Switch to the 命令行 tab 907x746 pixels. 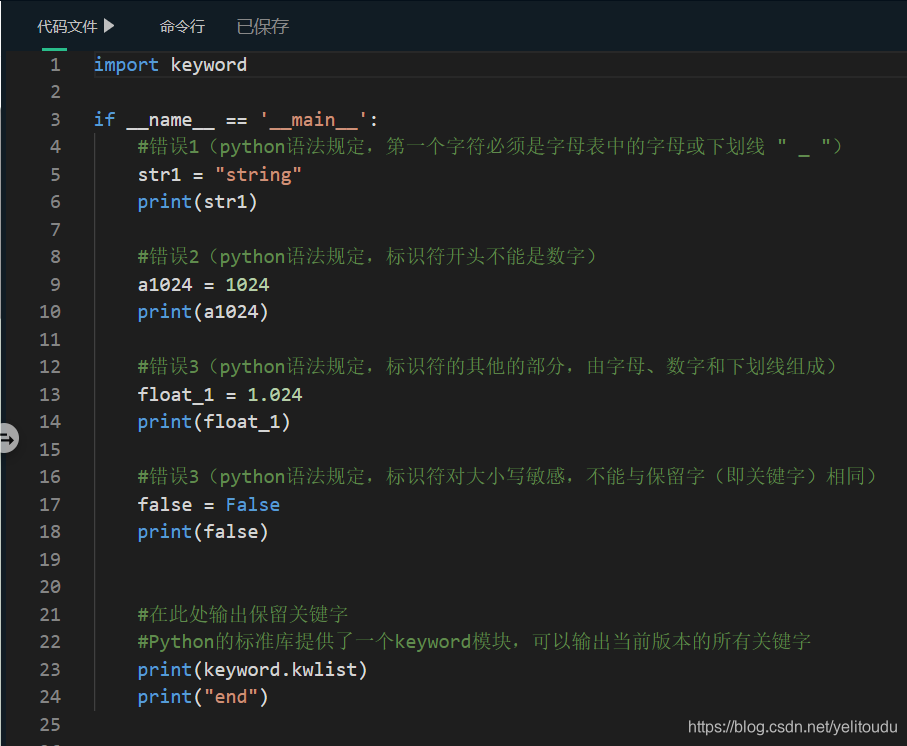182,27
